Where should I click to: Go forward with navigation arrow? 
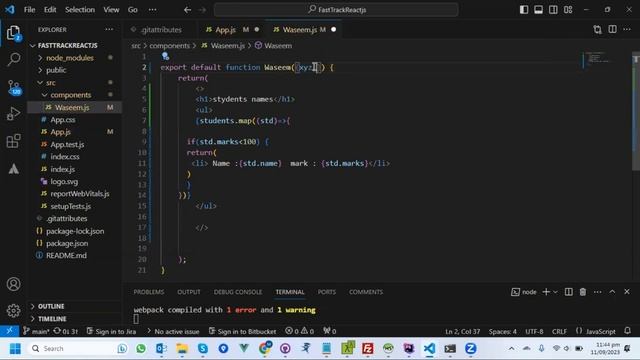202,9
